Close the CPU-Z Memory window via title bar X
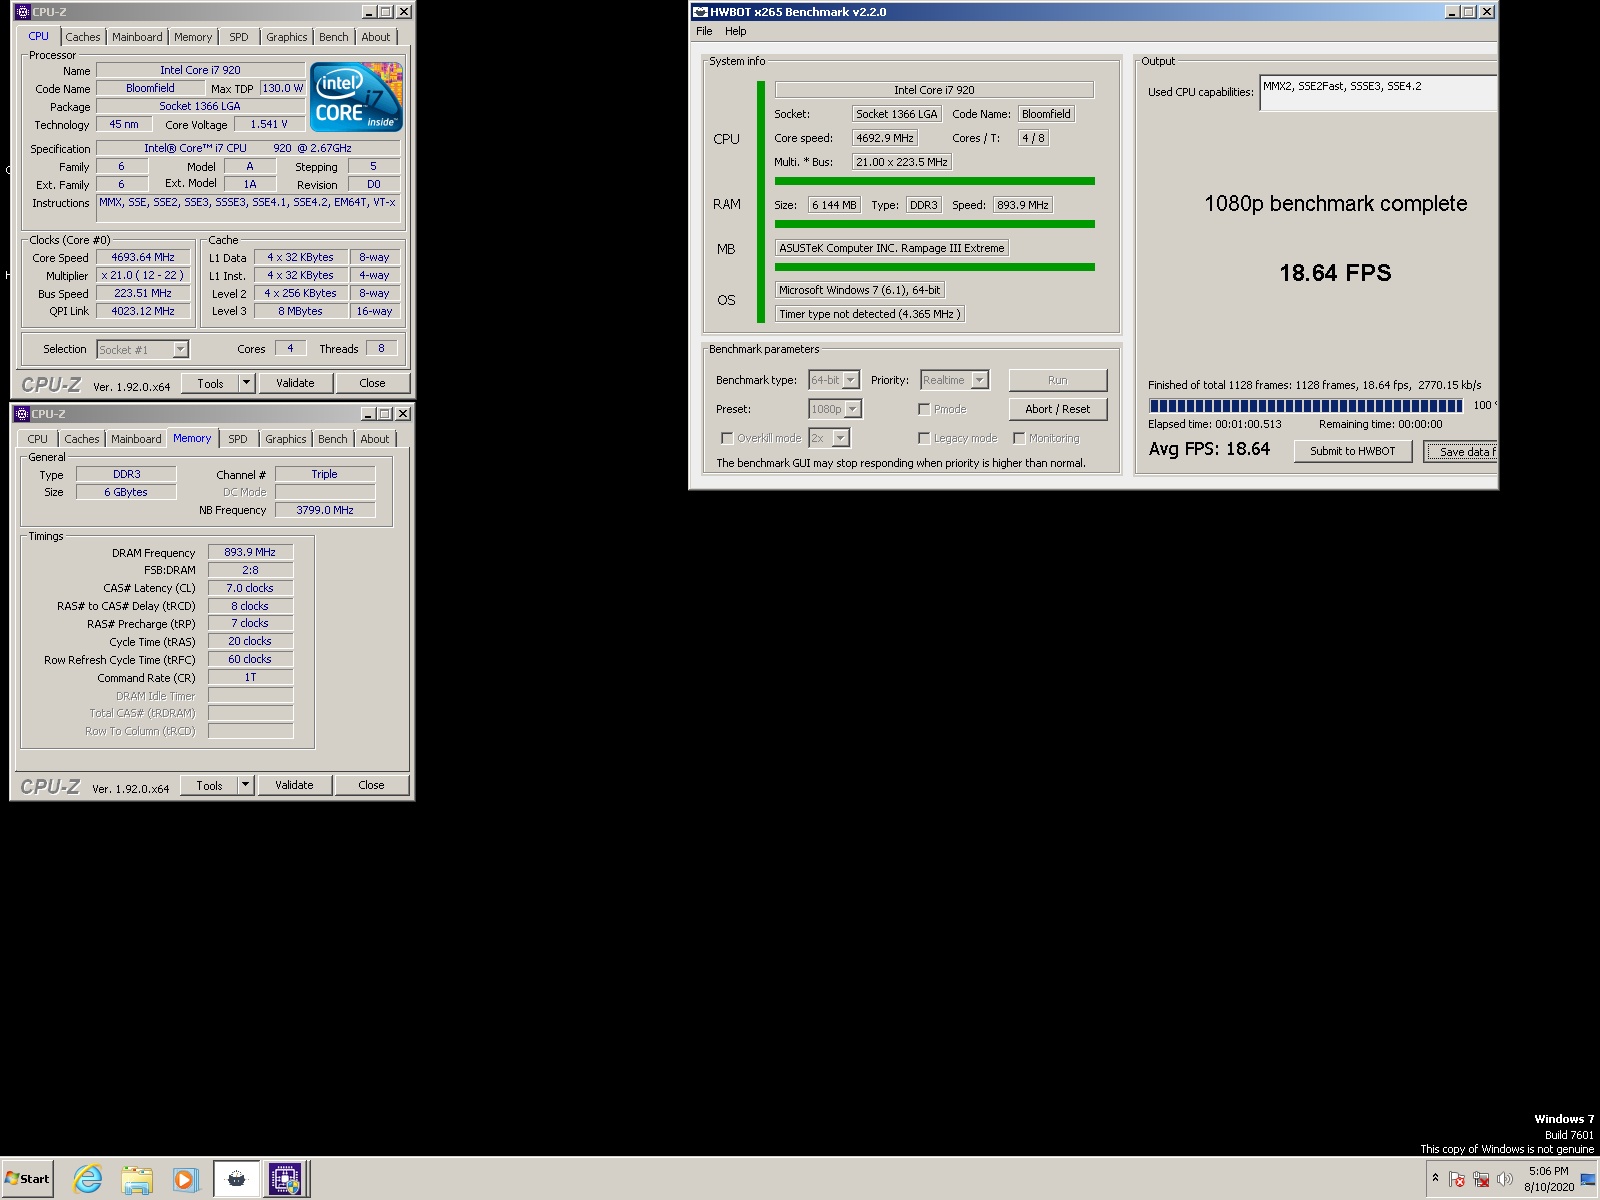Viewport: 1600px width, 1200px height. click(x=403, y=414)
